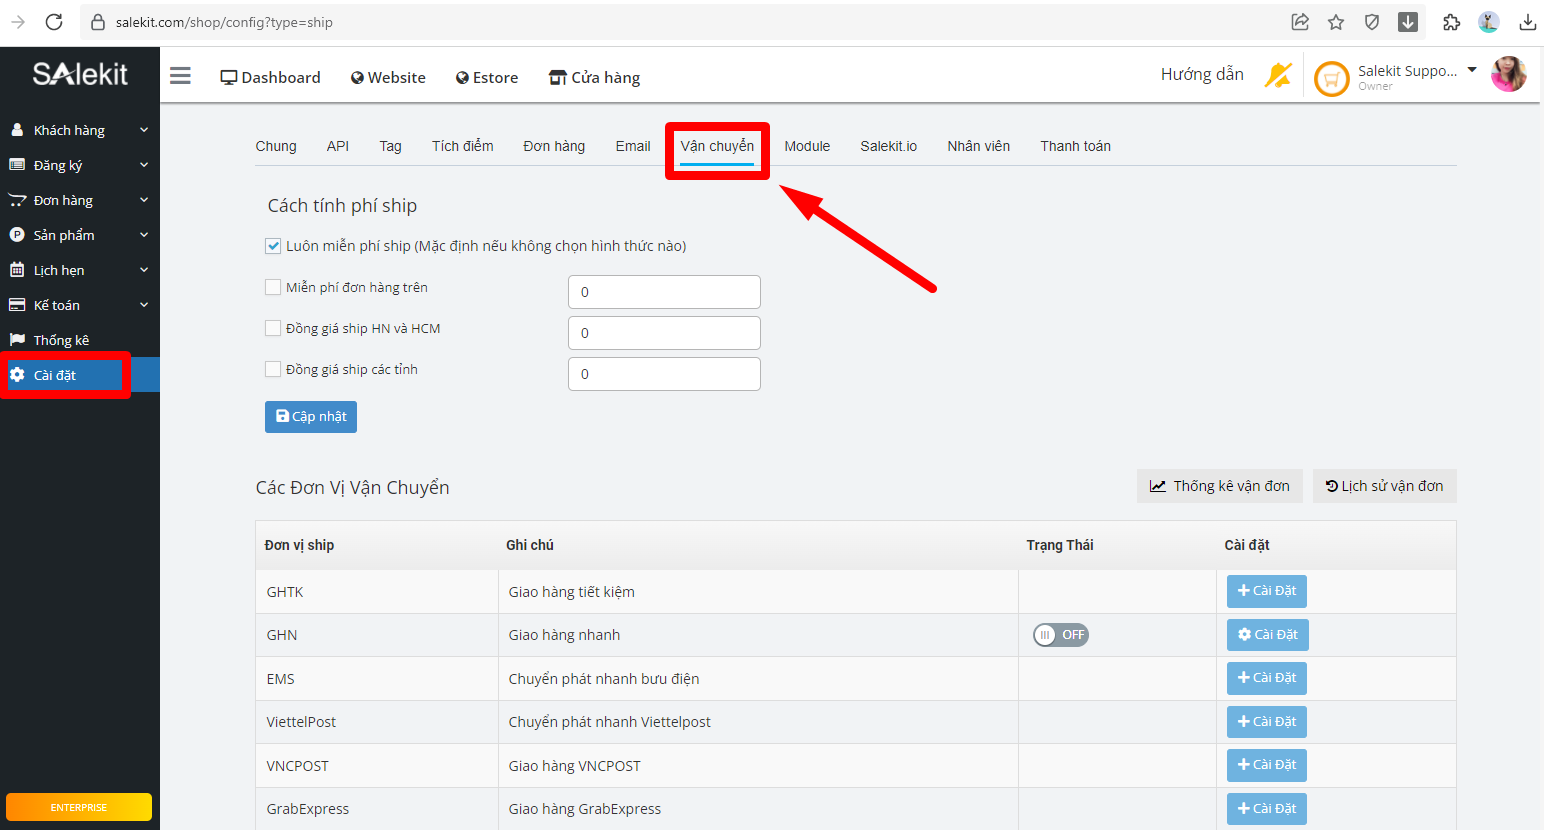This screenshot has height=830, width=1544.
Task: Click the hamburger menu icon
Action: (x=180, y=76)
